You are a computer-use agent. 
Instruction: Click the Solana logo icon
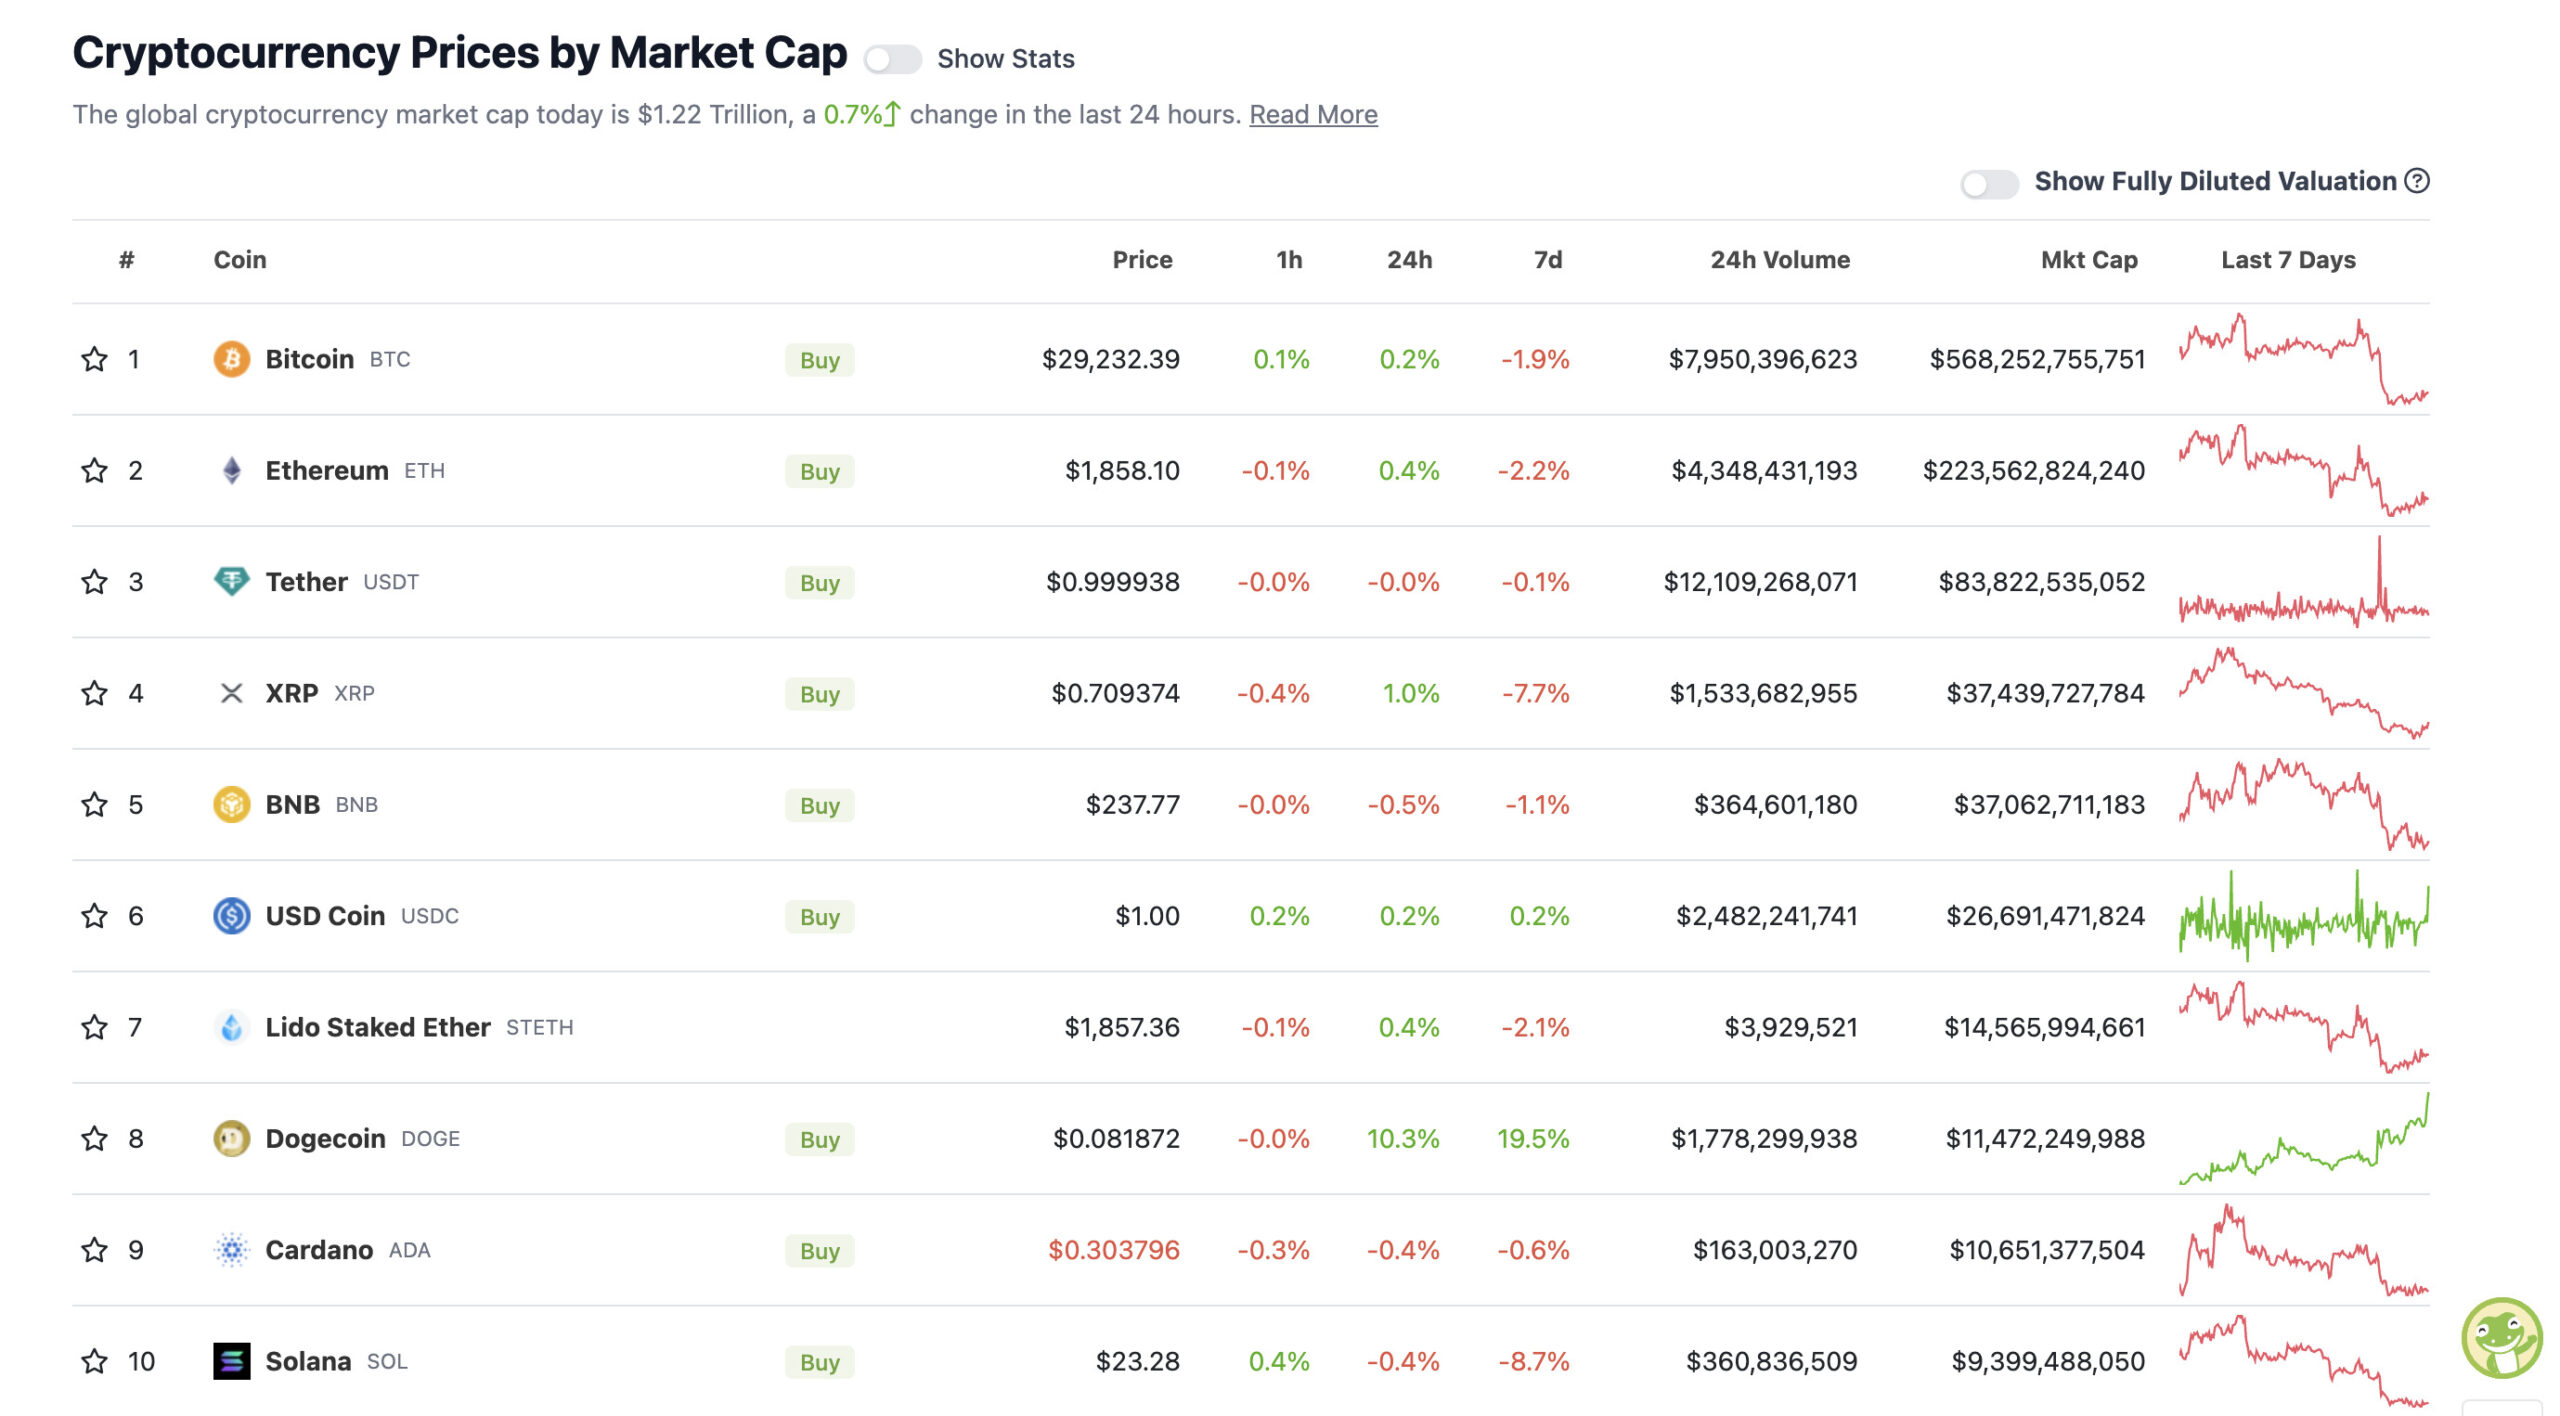[x=232, y=1361]
